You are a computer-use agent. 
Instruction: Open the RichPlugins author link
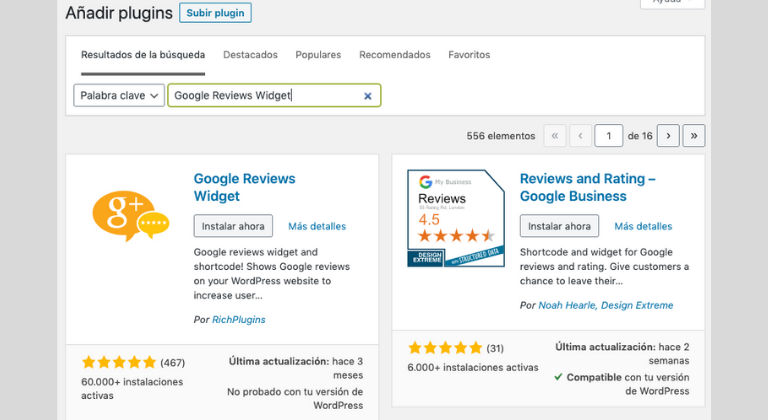tap(238, 319)
